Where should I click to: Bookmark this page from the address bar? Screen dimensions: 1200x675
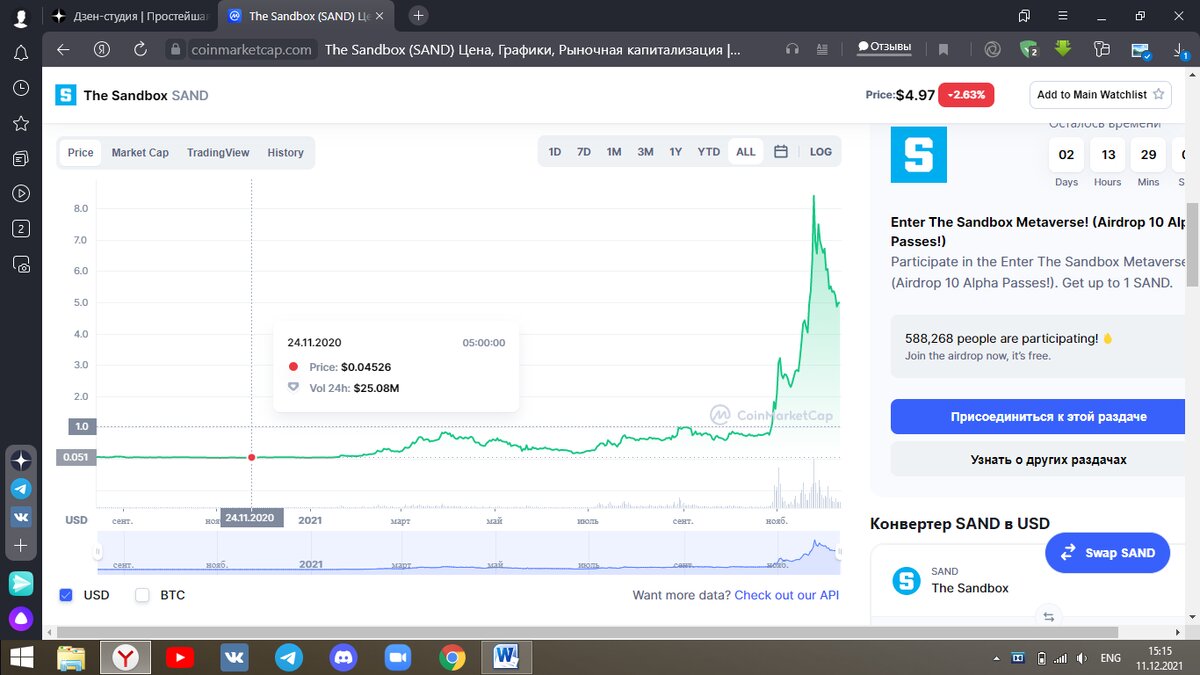pos(943,49)
